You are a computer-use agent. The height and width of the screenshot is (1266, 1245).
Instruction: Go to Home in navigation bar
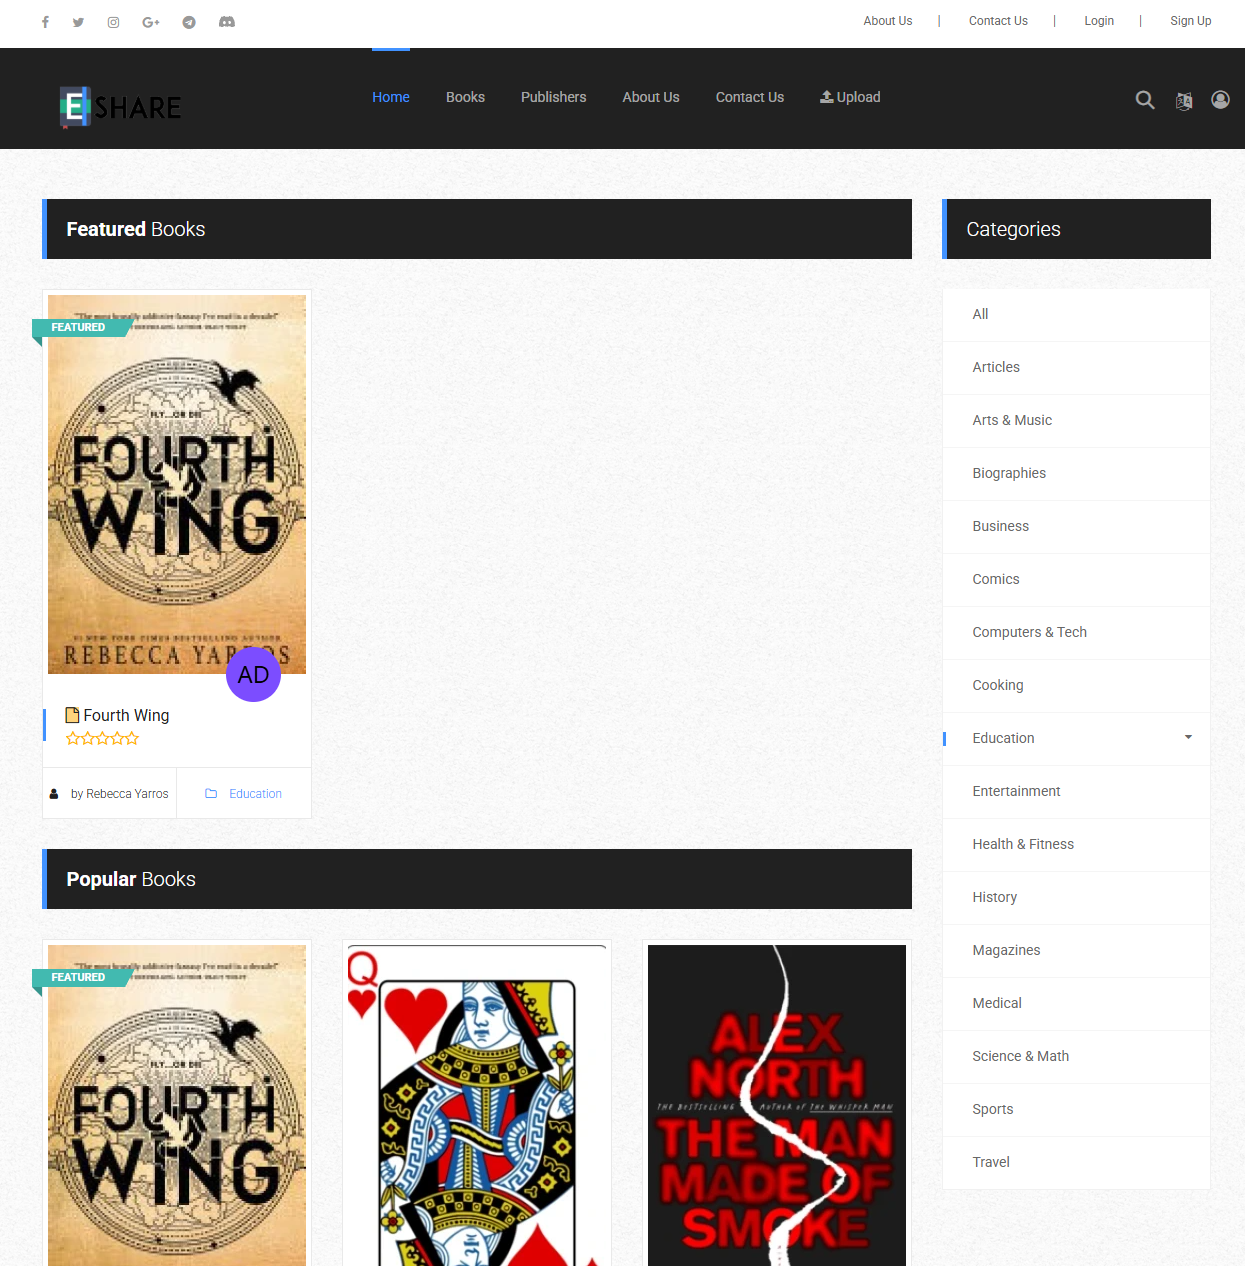pos(391,97)
